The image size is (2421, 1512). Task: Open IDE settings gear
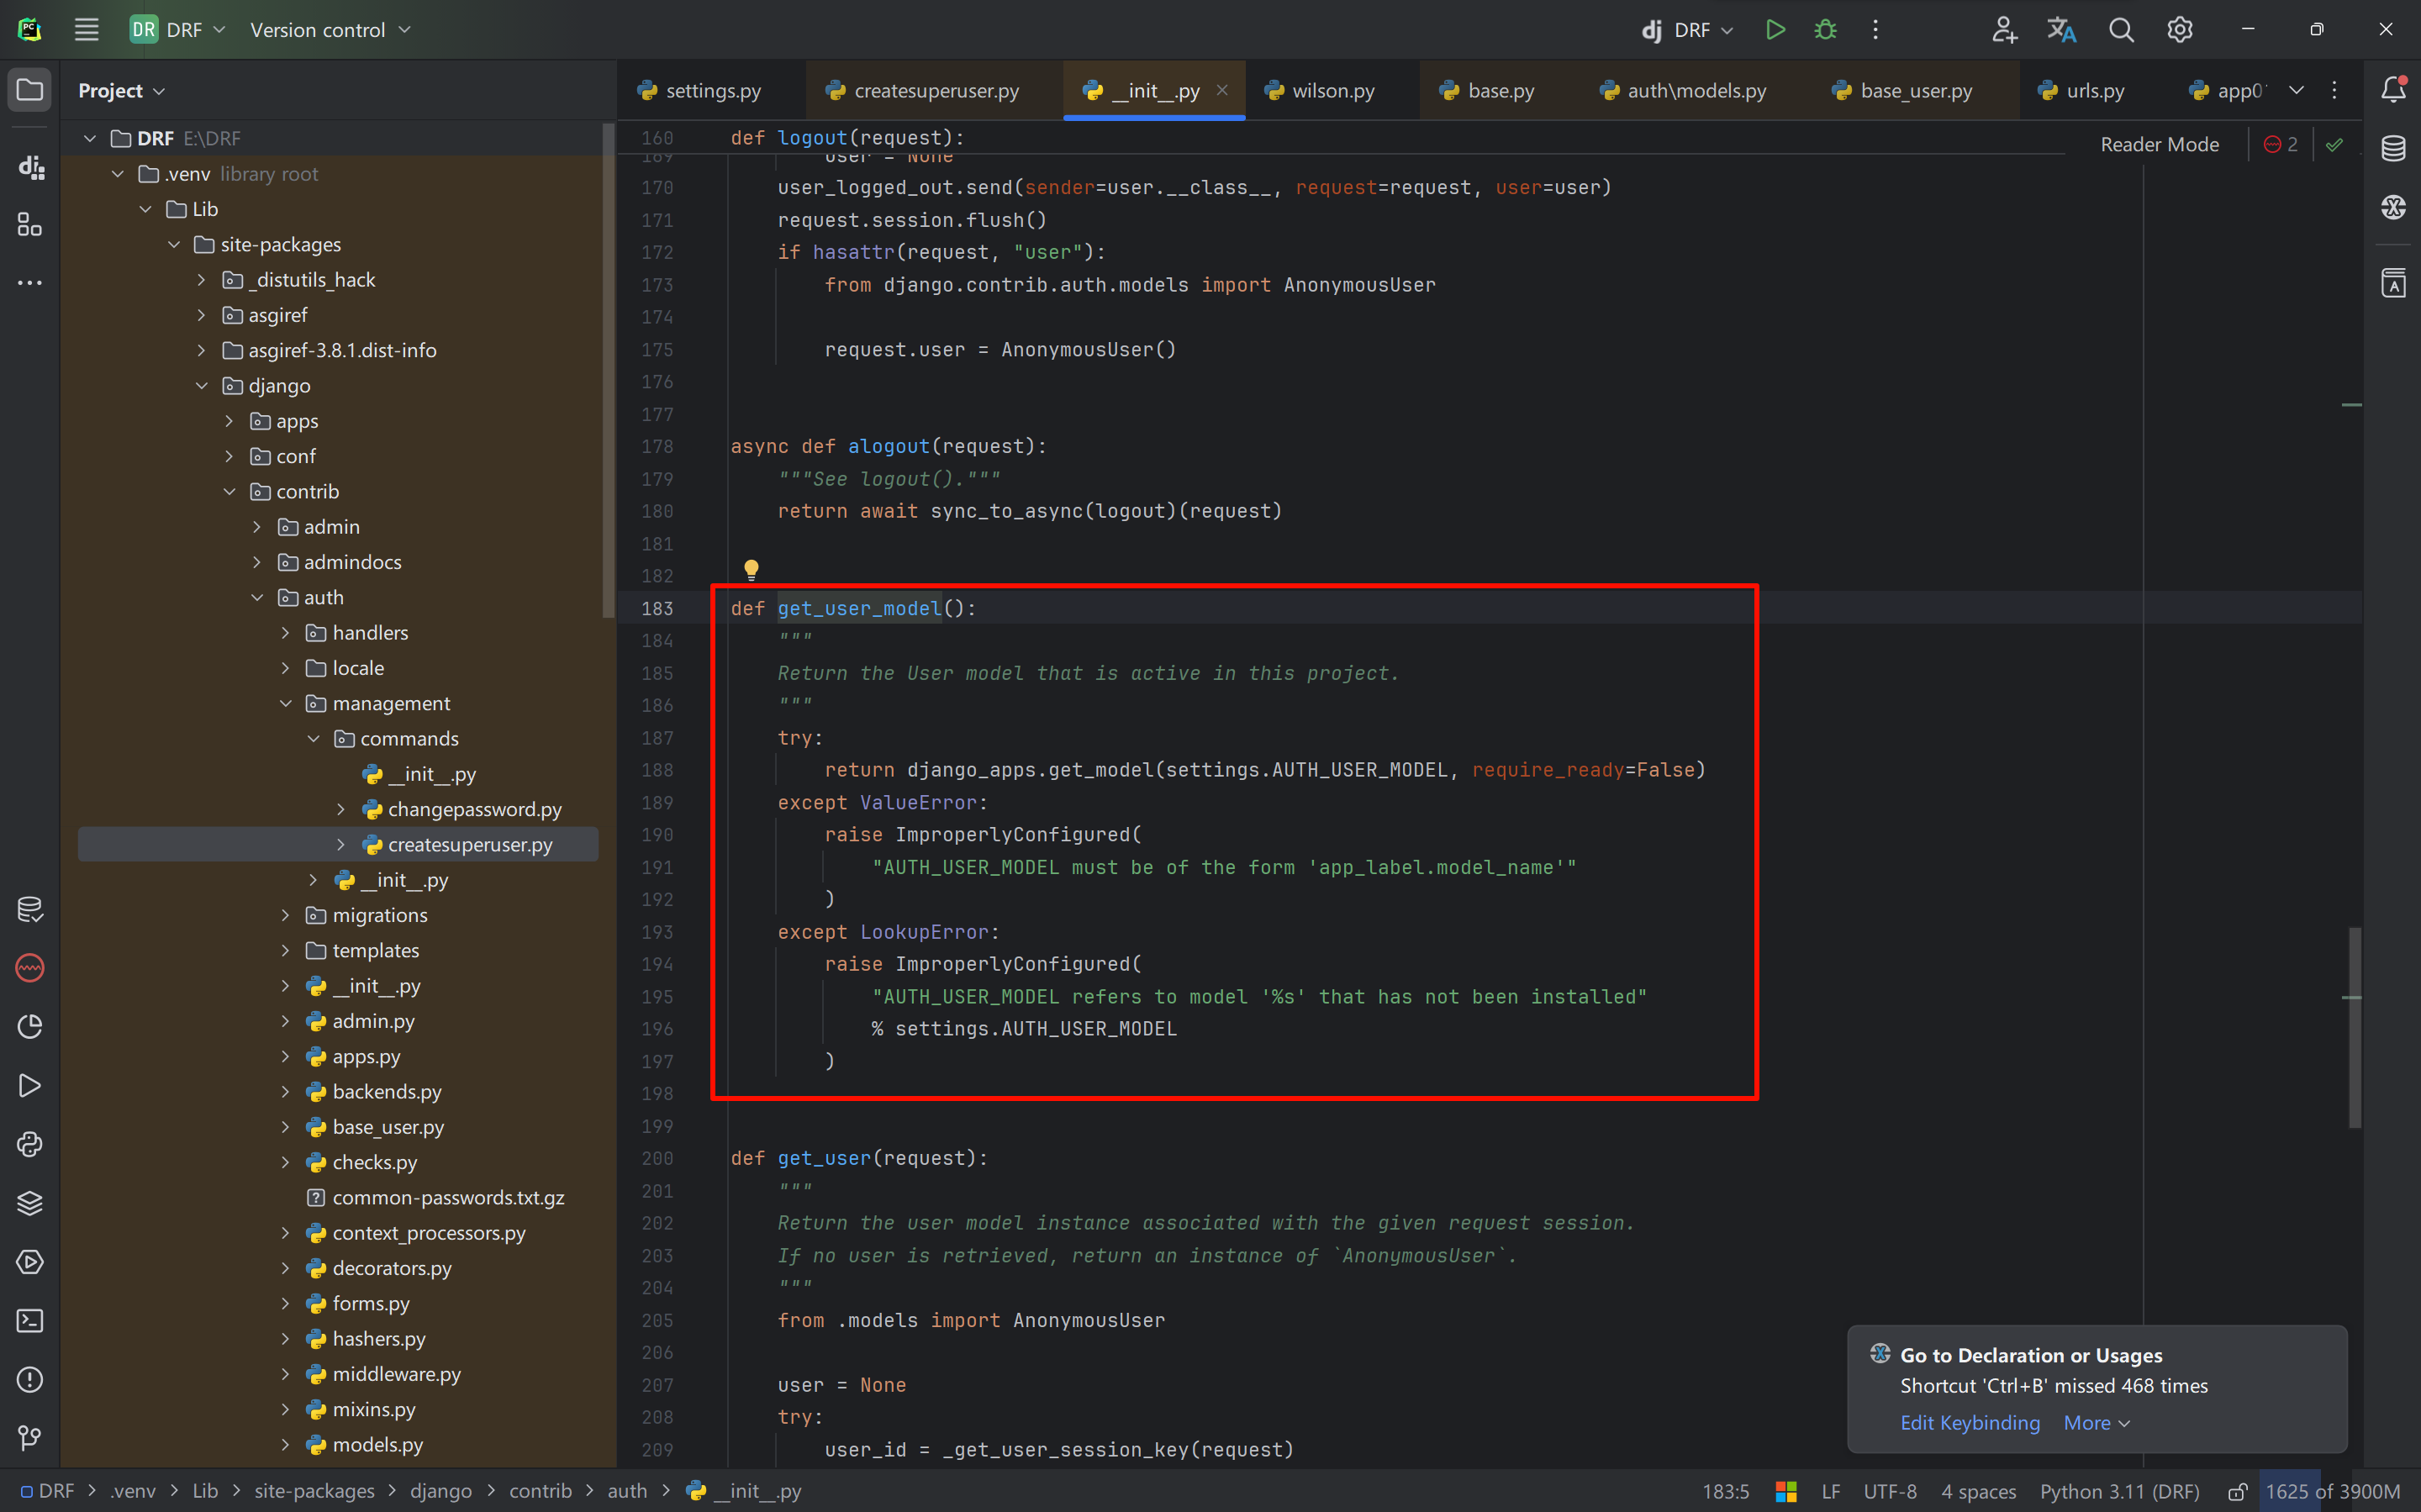(2179, 30)
